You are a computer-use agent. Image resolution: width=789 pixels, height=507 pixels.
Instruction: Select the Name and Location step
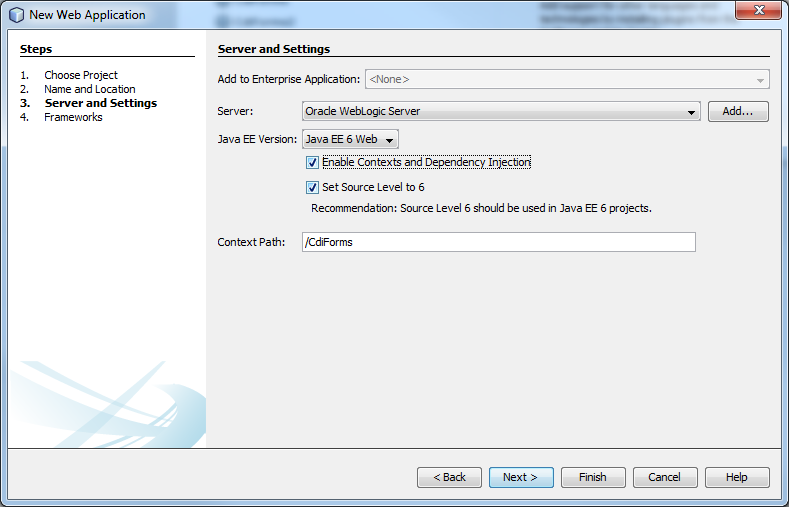[x=89, y=89]
